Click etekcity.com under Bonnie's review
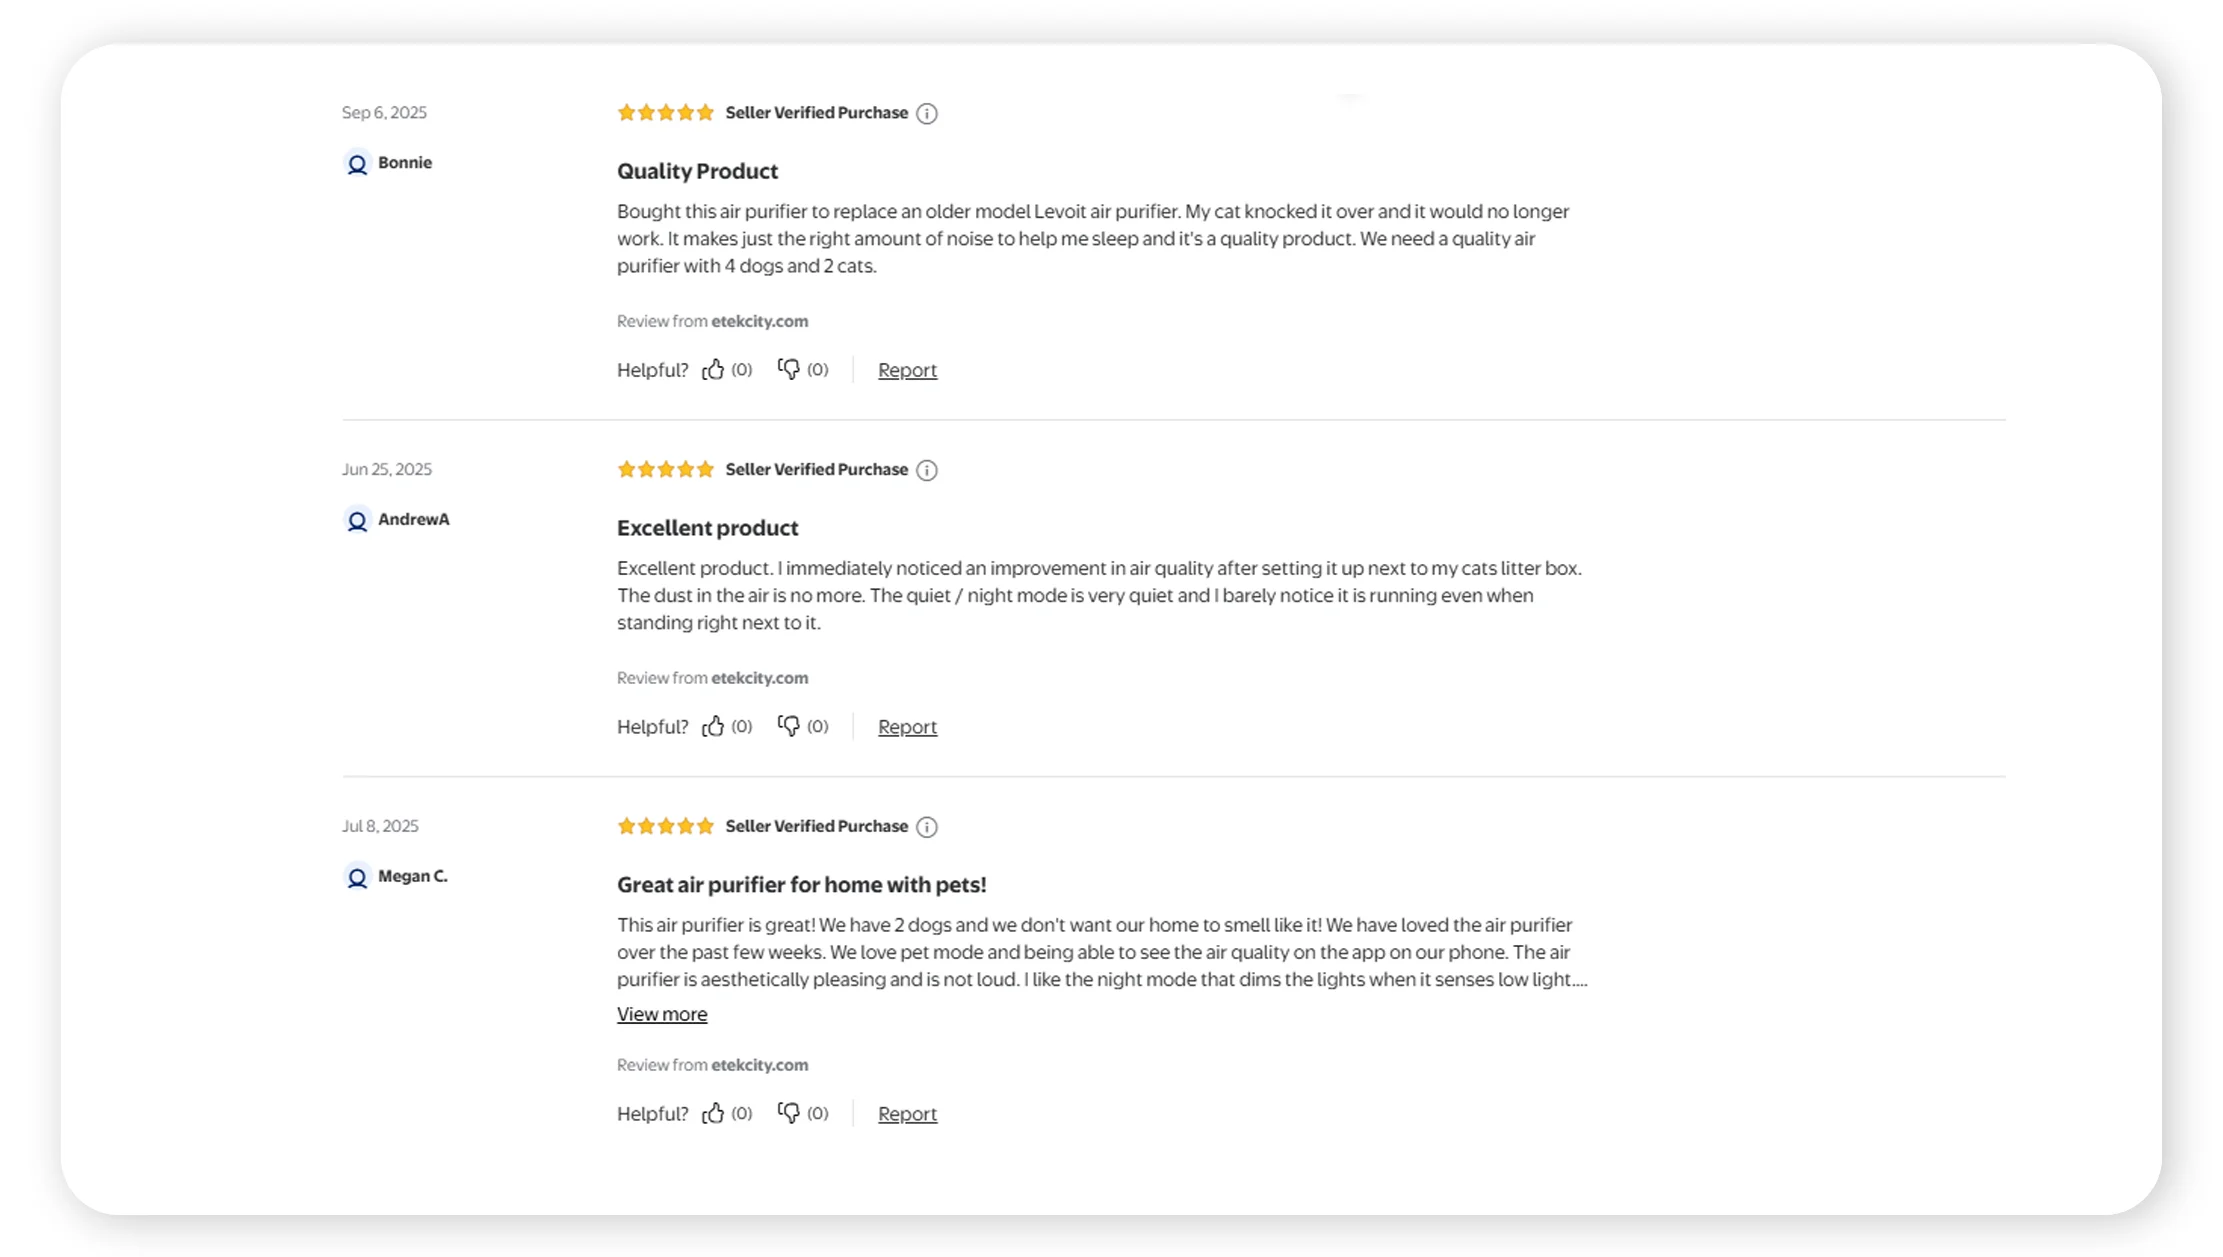Viewport: 2223px width, 1257px height. point(760,321)
